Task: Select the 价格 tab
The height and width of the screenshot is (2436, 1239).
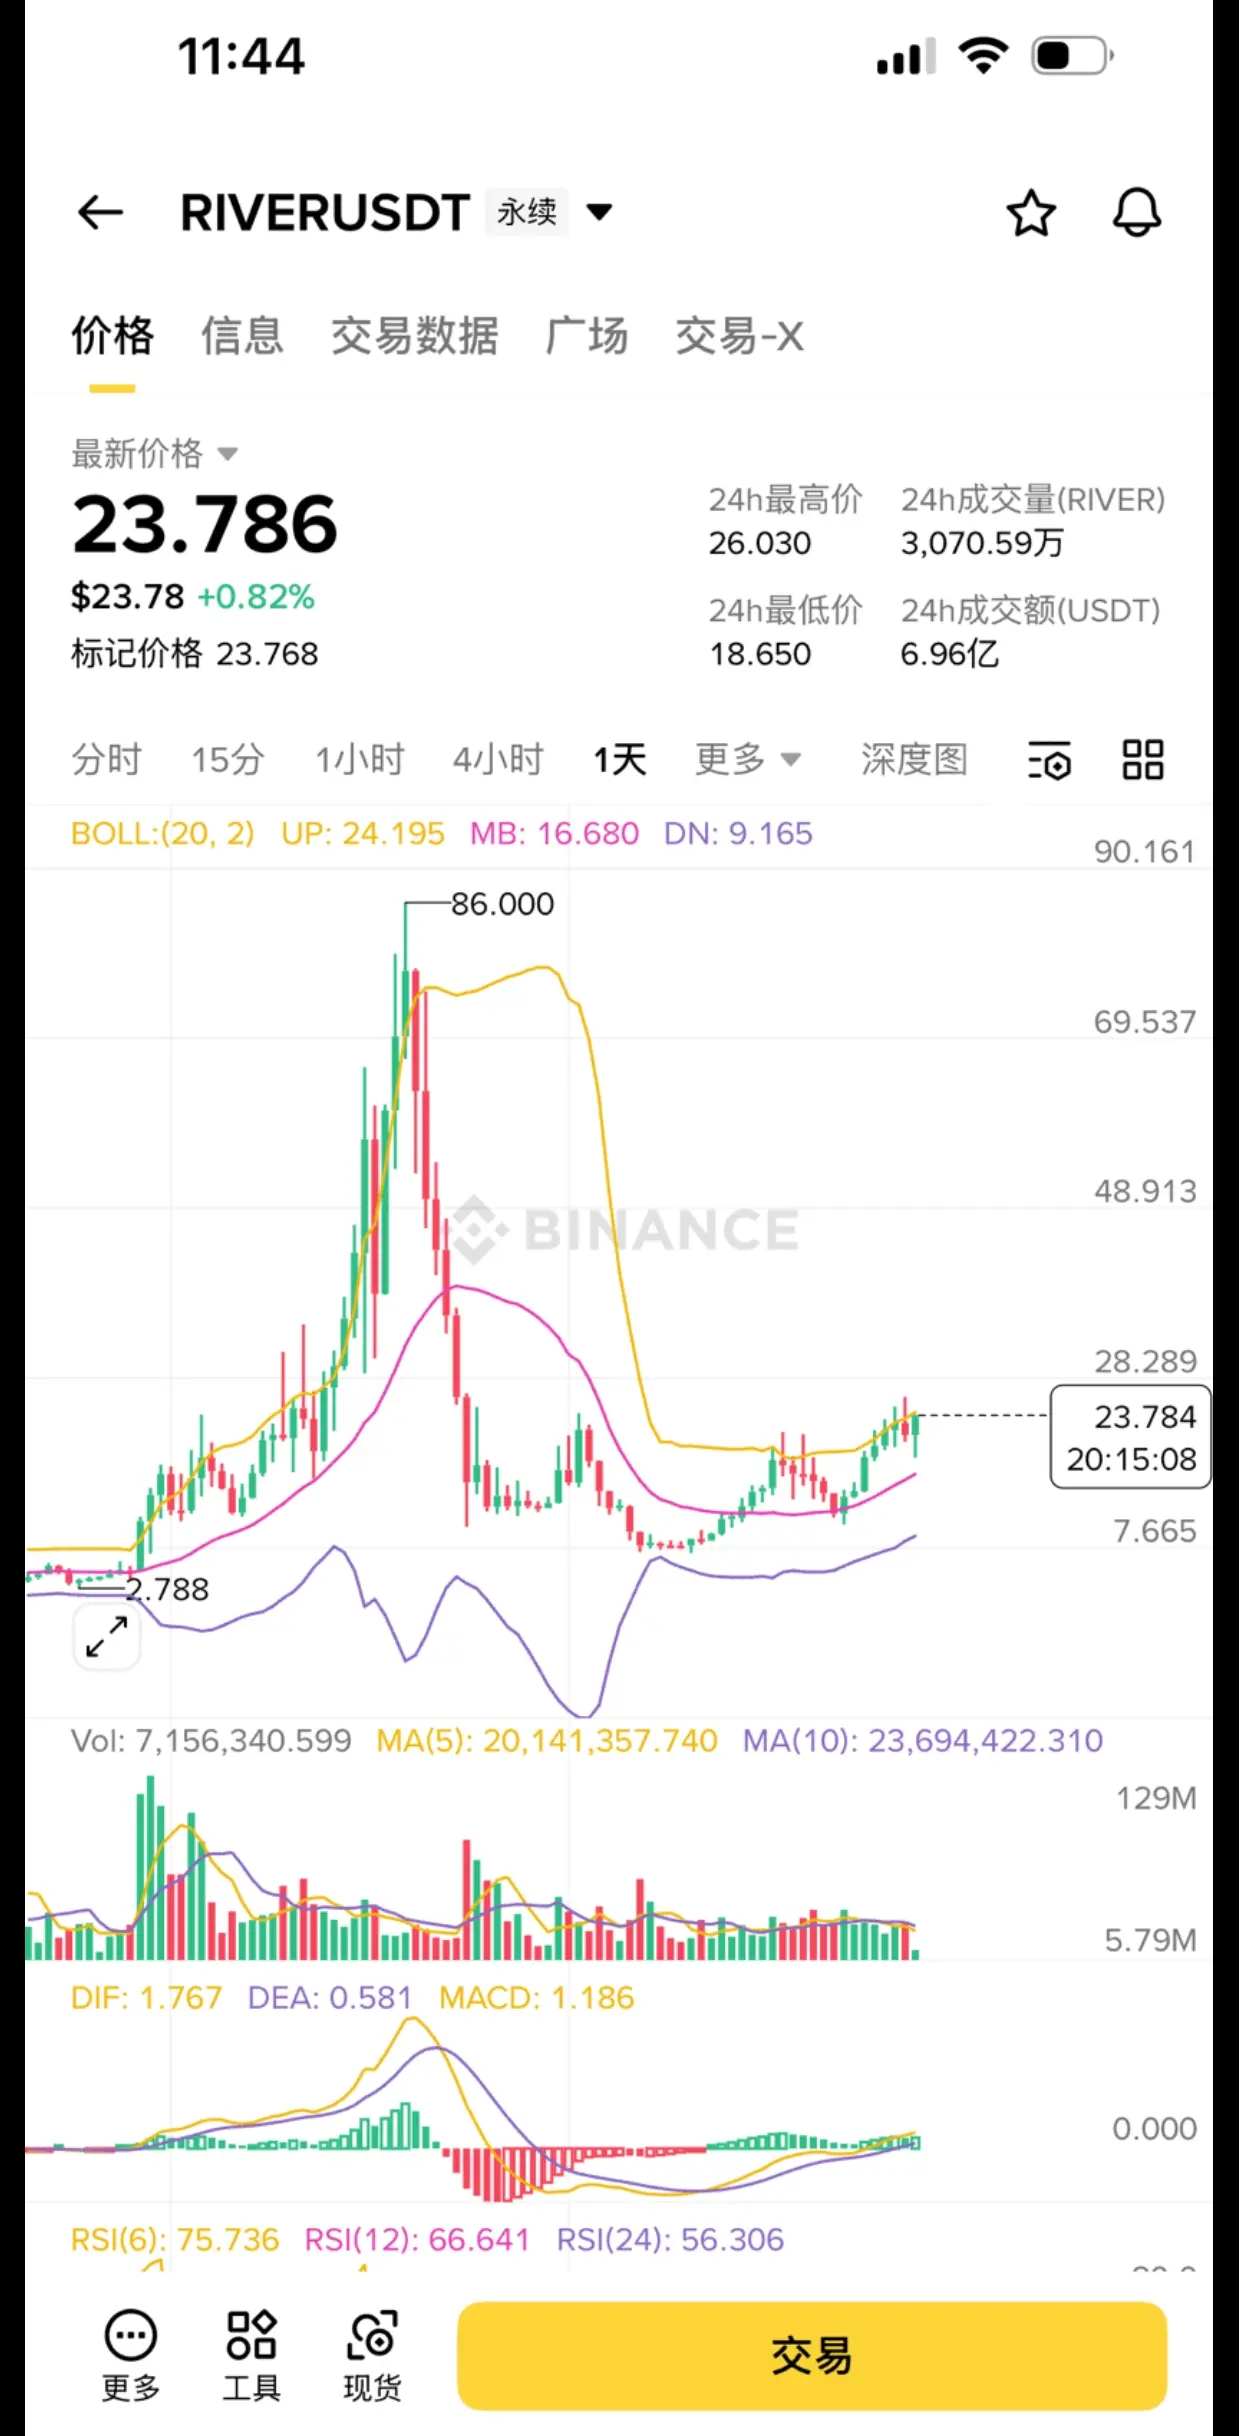Action: (112, 336)
